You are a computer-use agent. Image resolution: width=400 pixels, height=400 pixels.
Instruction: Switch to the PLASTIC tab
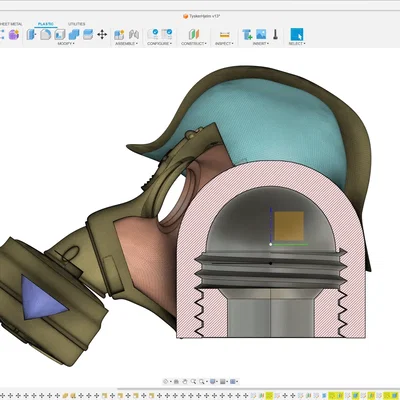pyautogui.click(x=46, y=24)
